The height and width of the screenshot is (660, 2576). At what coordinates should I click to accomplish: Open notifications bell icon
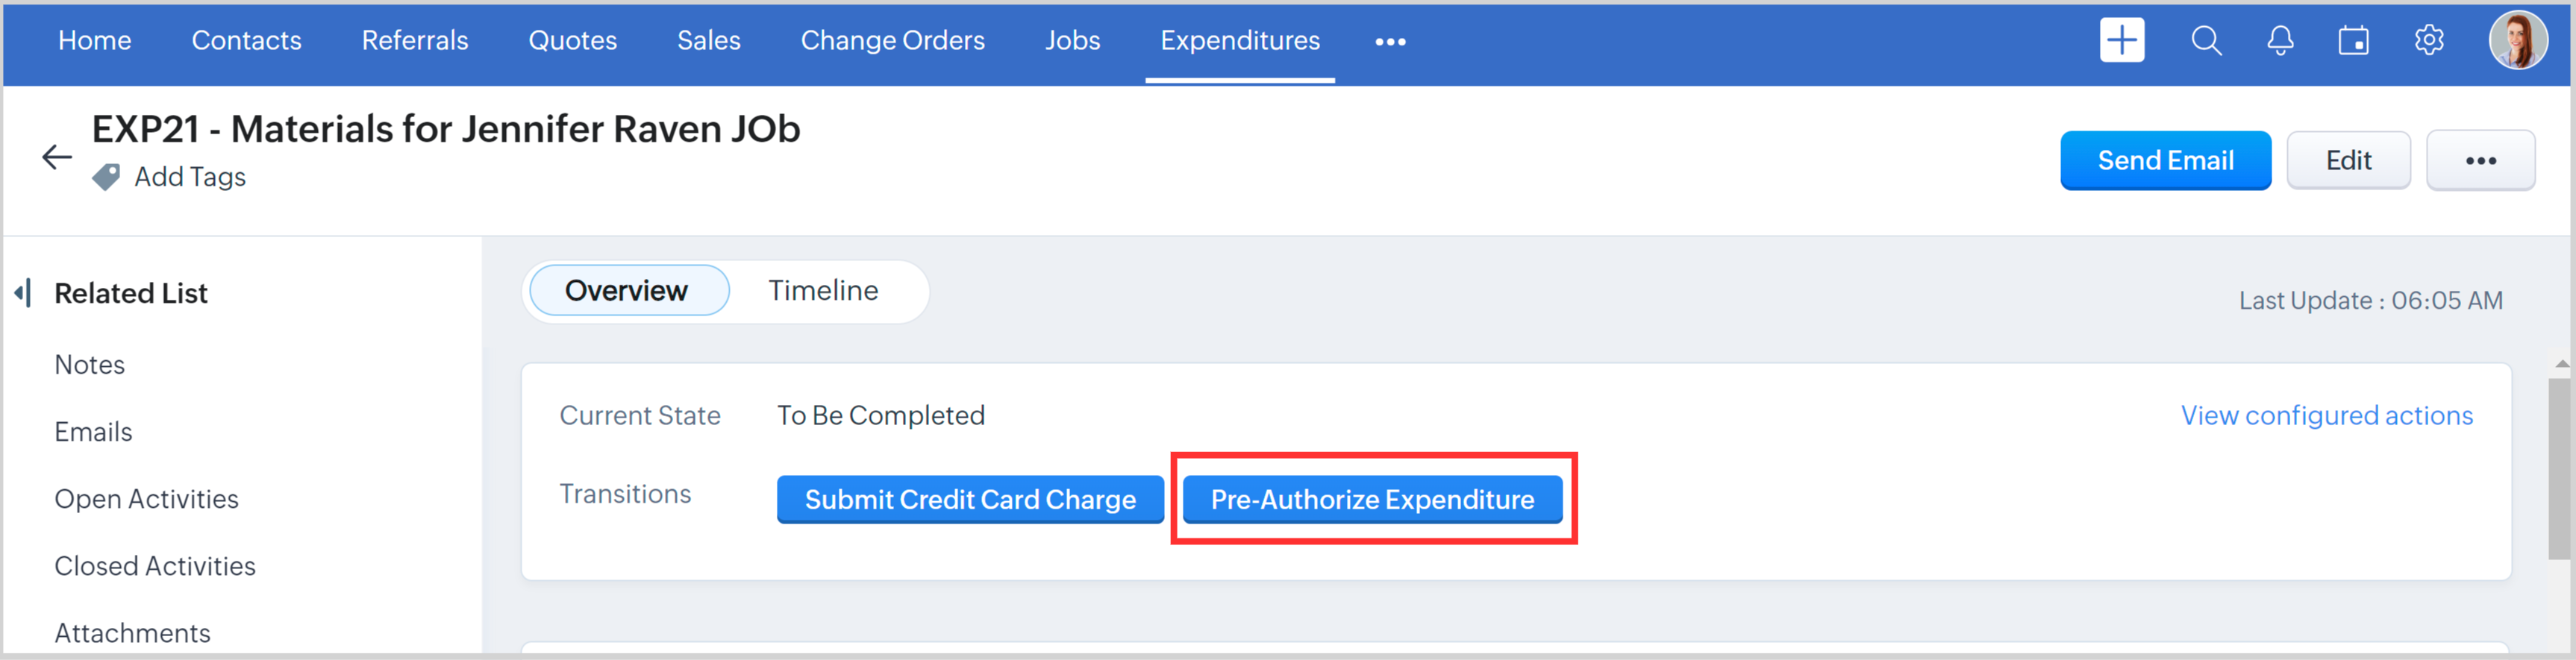[x=2280, y=41]
